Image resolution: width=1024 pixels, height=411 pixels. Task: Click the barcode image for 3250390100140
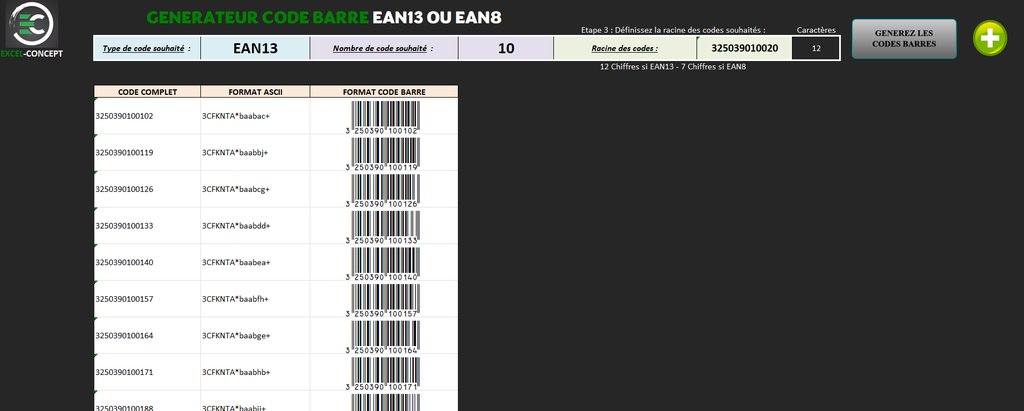point(383,264)
